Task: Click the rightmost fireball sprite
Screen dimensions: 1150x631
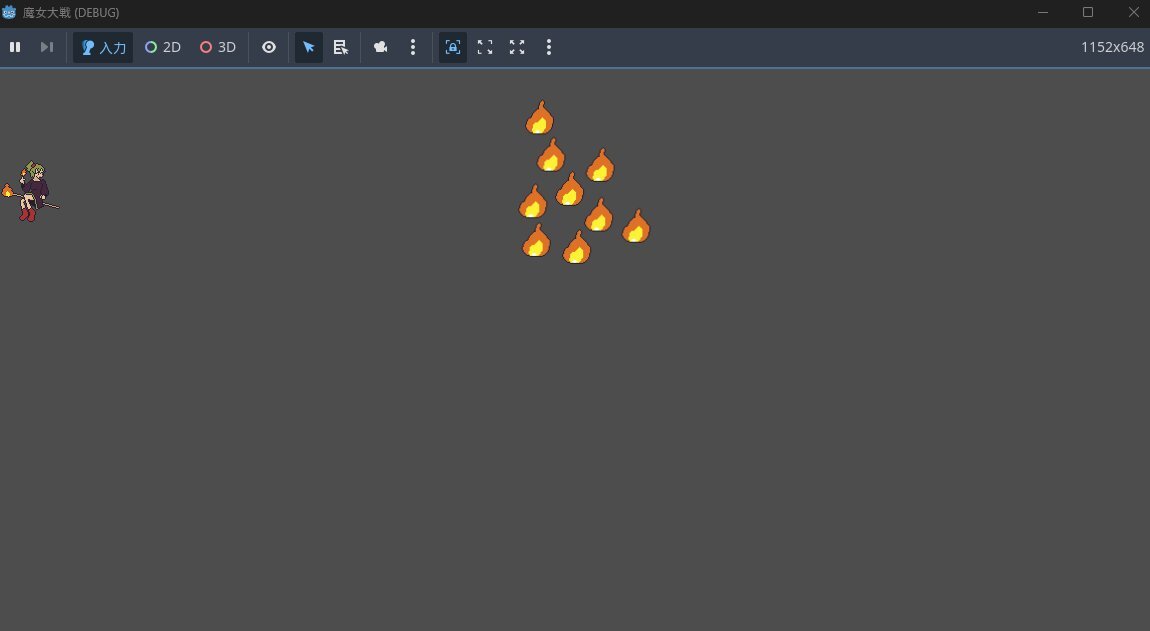Action: [x=636, y=226]
